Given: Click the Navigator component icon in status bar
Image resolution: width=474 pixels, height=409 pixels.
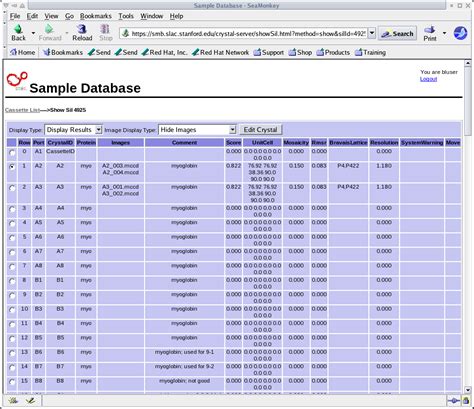Looking at the screenshot, I should pos(13,401).
